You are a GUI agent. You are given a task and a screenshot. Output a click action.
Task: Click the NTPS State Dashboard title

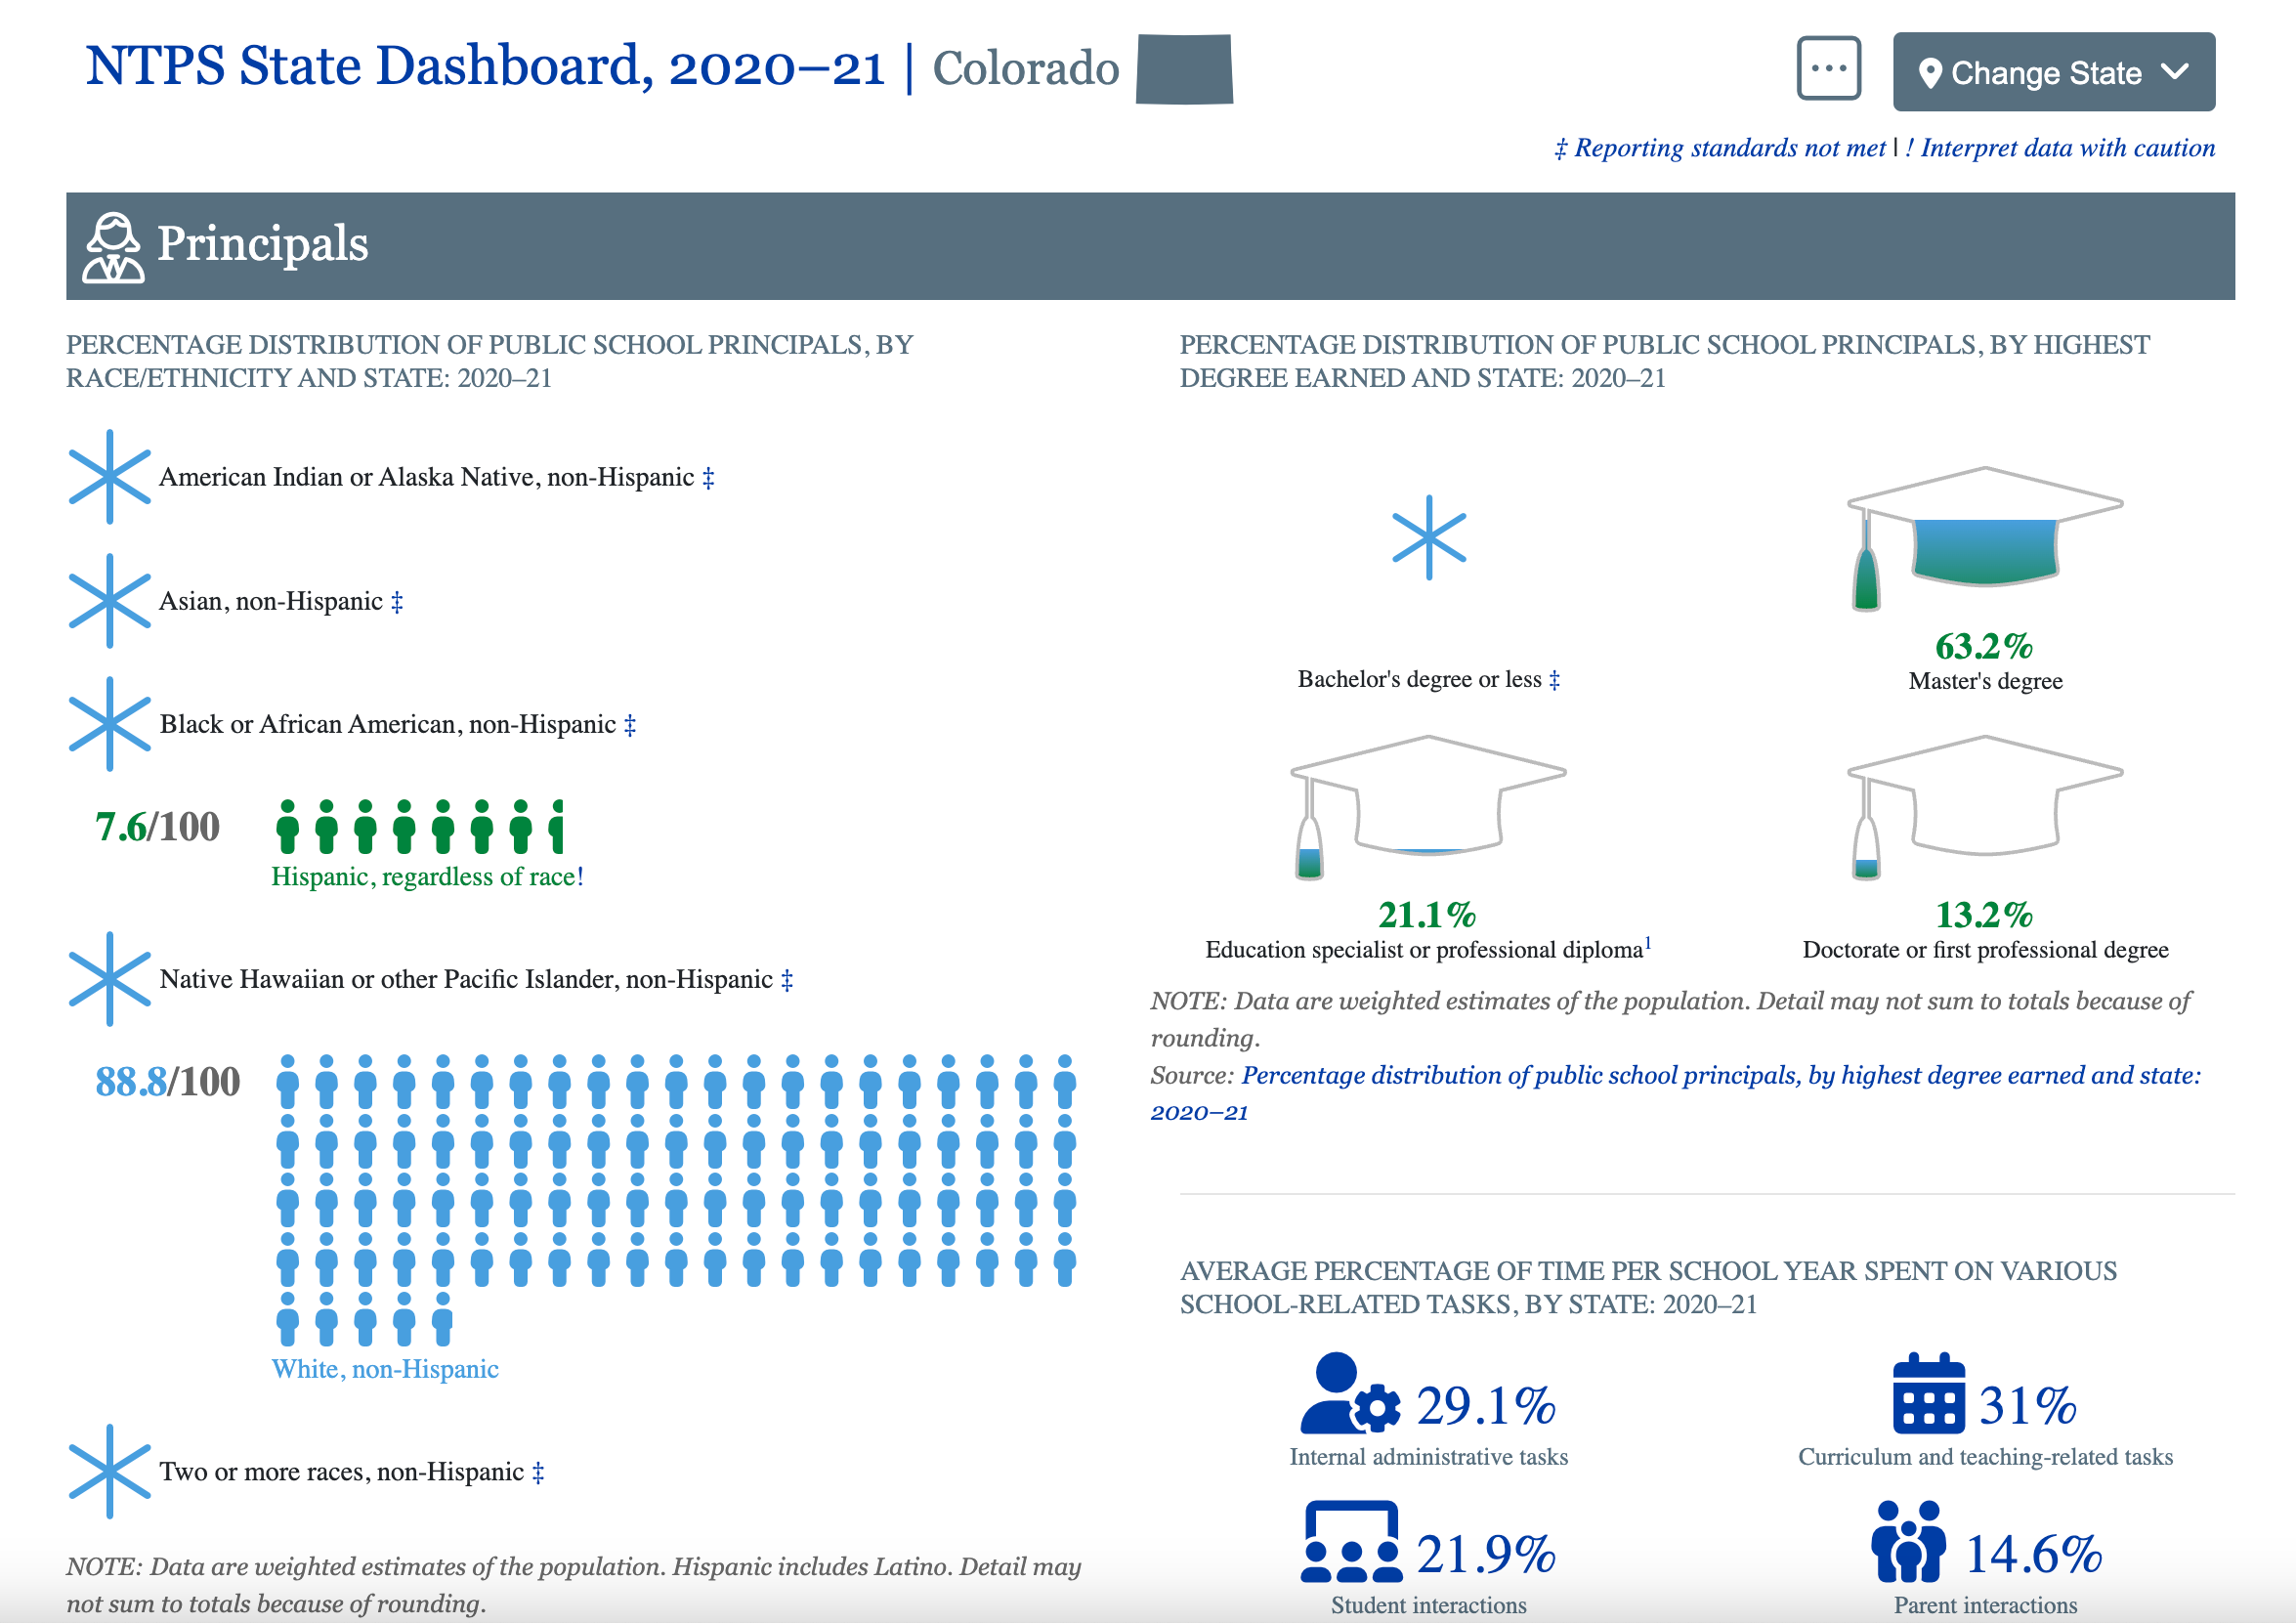click(x=485, y=67)
